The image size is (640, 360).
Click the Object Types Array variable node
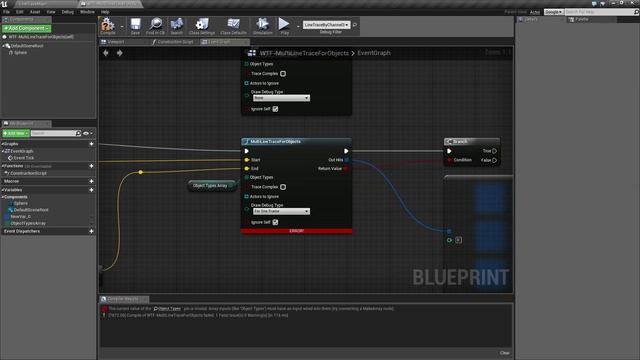click(x=212, y=186)
